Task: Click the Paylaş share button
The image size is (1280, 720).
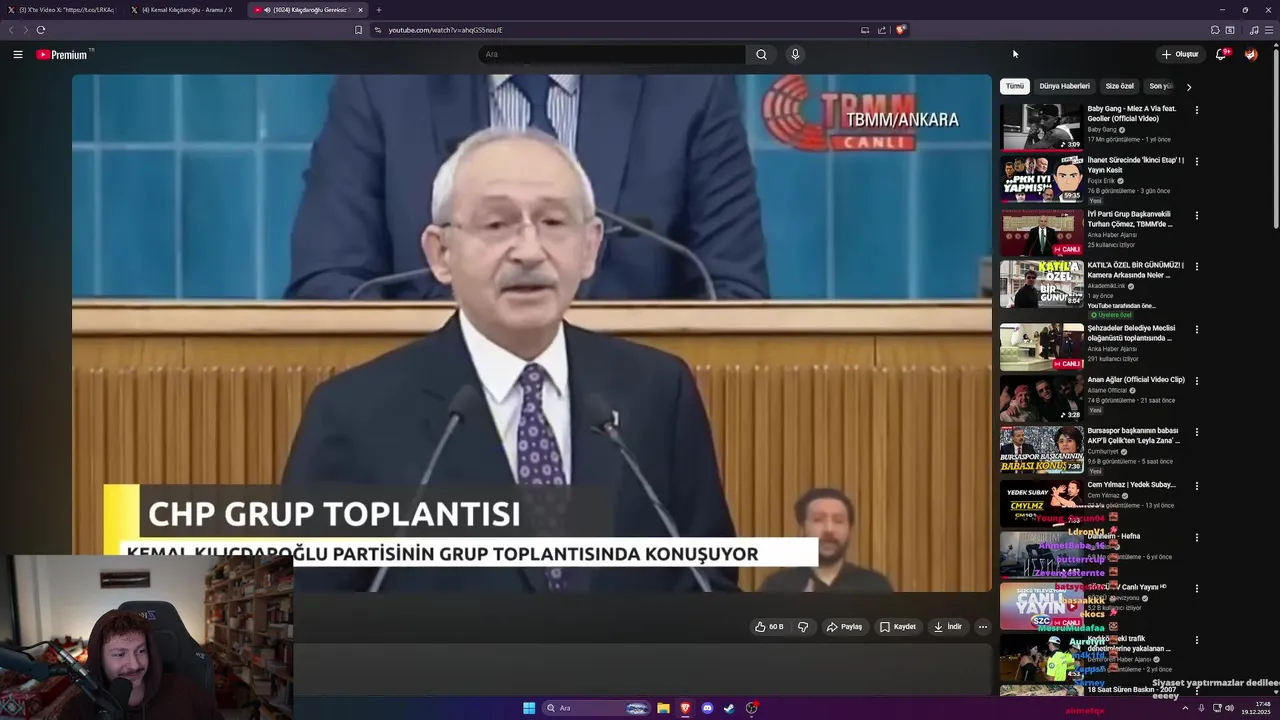Action: [x=844, y=627]
